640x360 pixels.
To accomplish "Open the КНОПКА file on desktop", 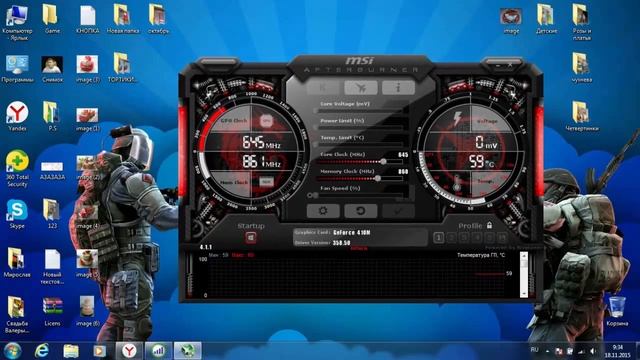I will click(x=87, y=19).
